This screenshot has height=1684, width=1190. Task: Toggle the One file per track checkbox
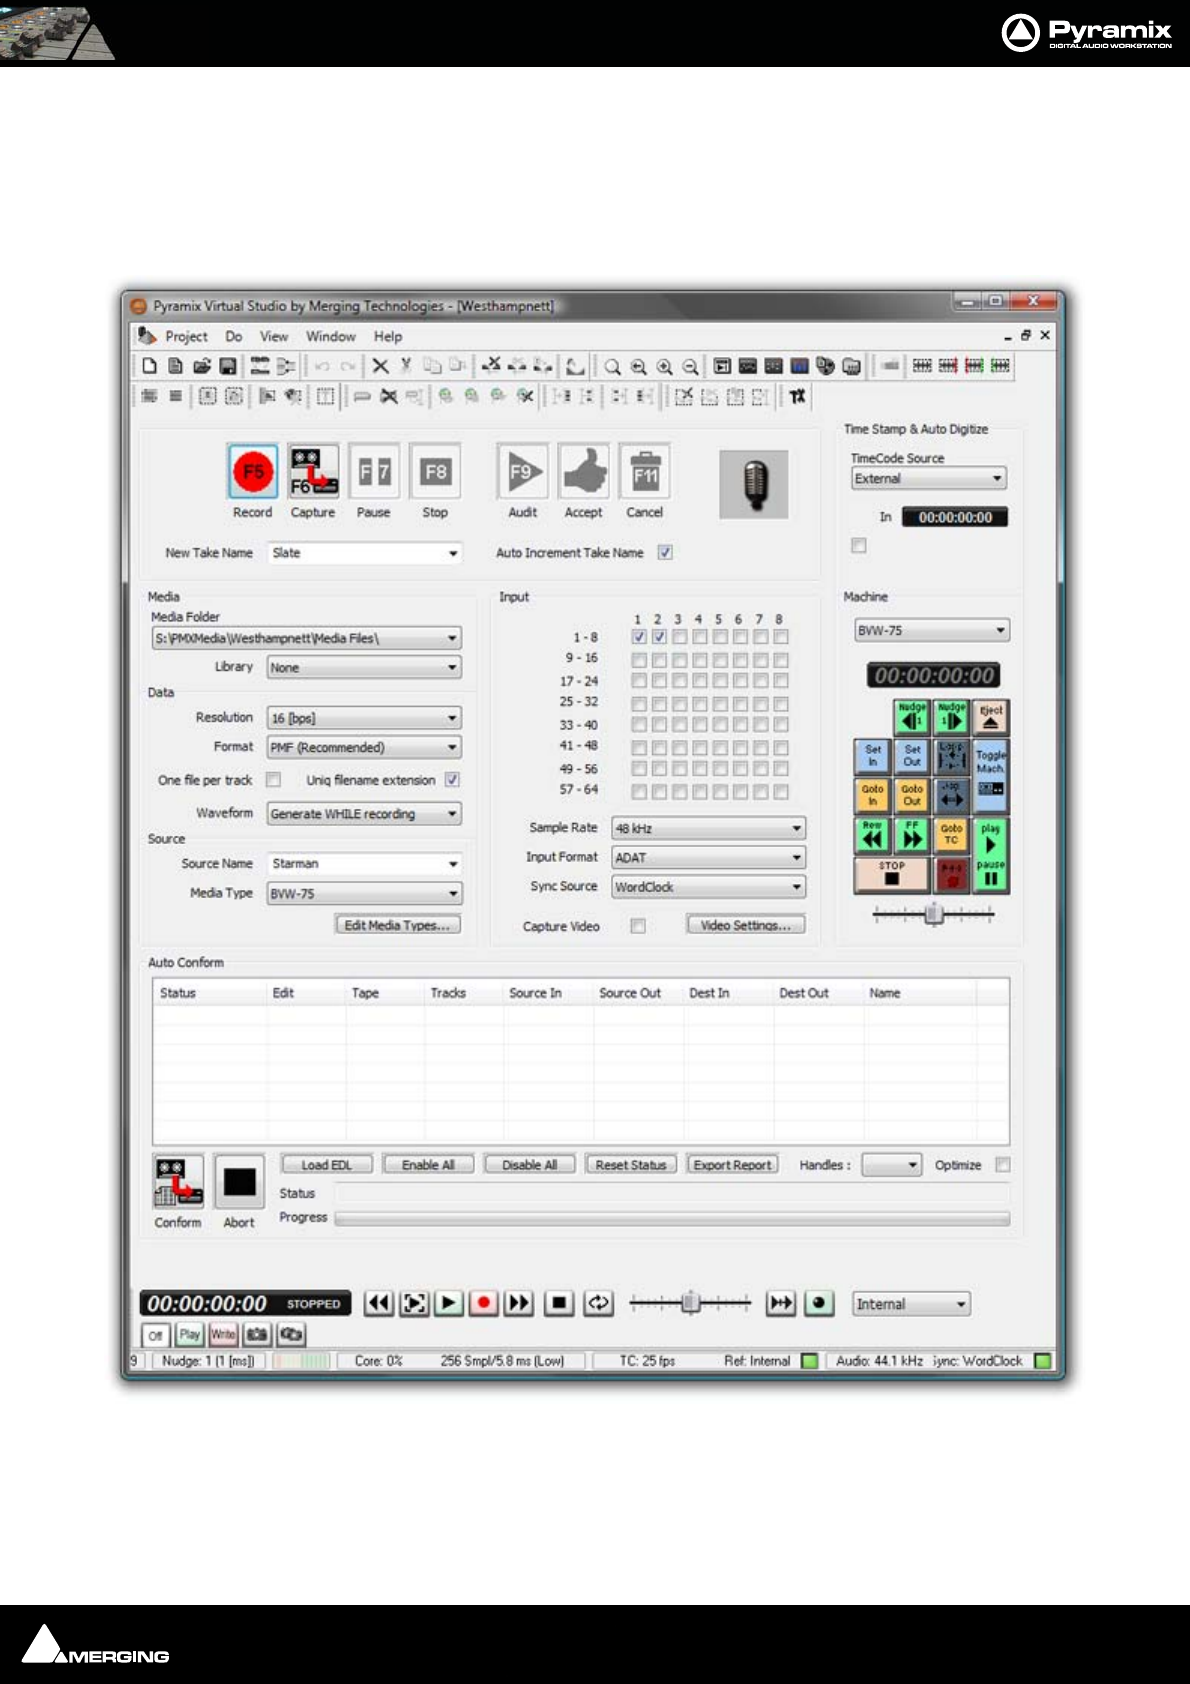273,780
